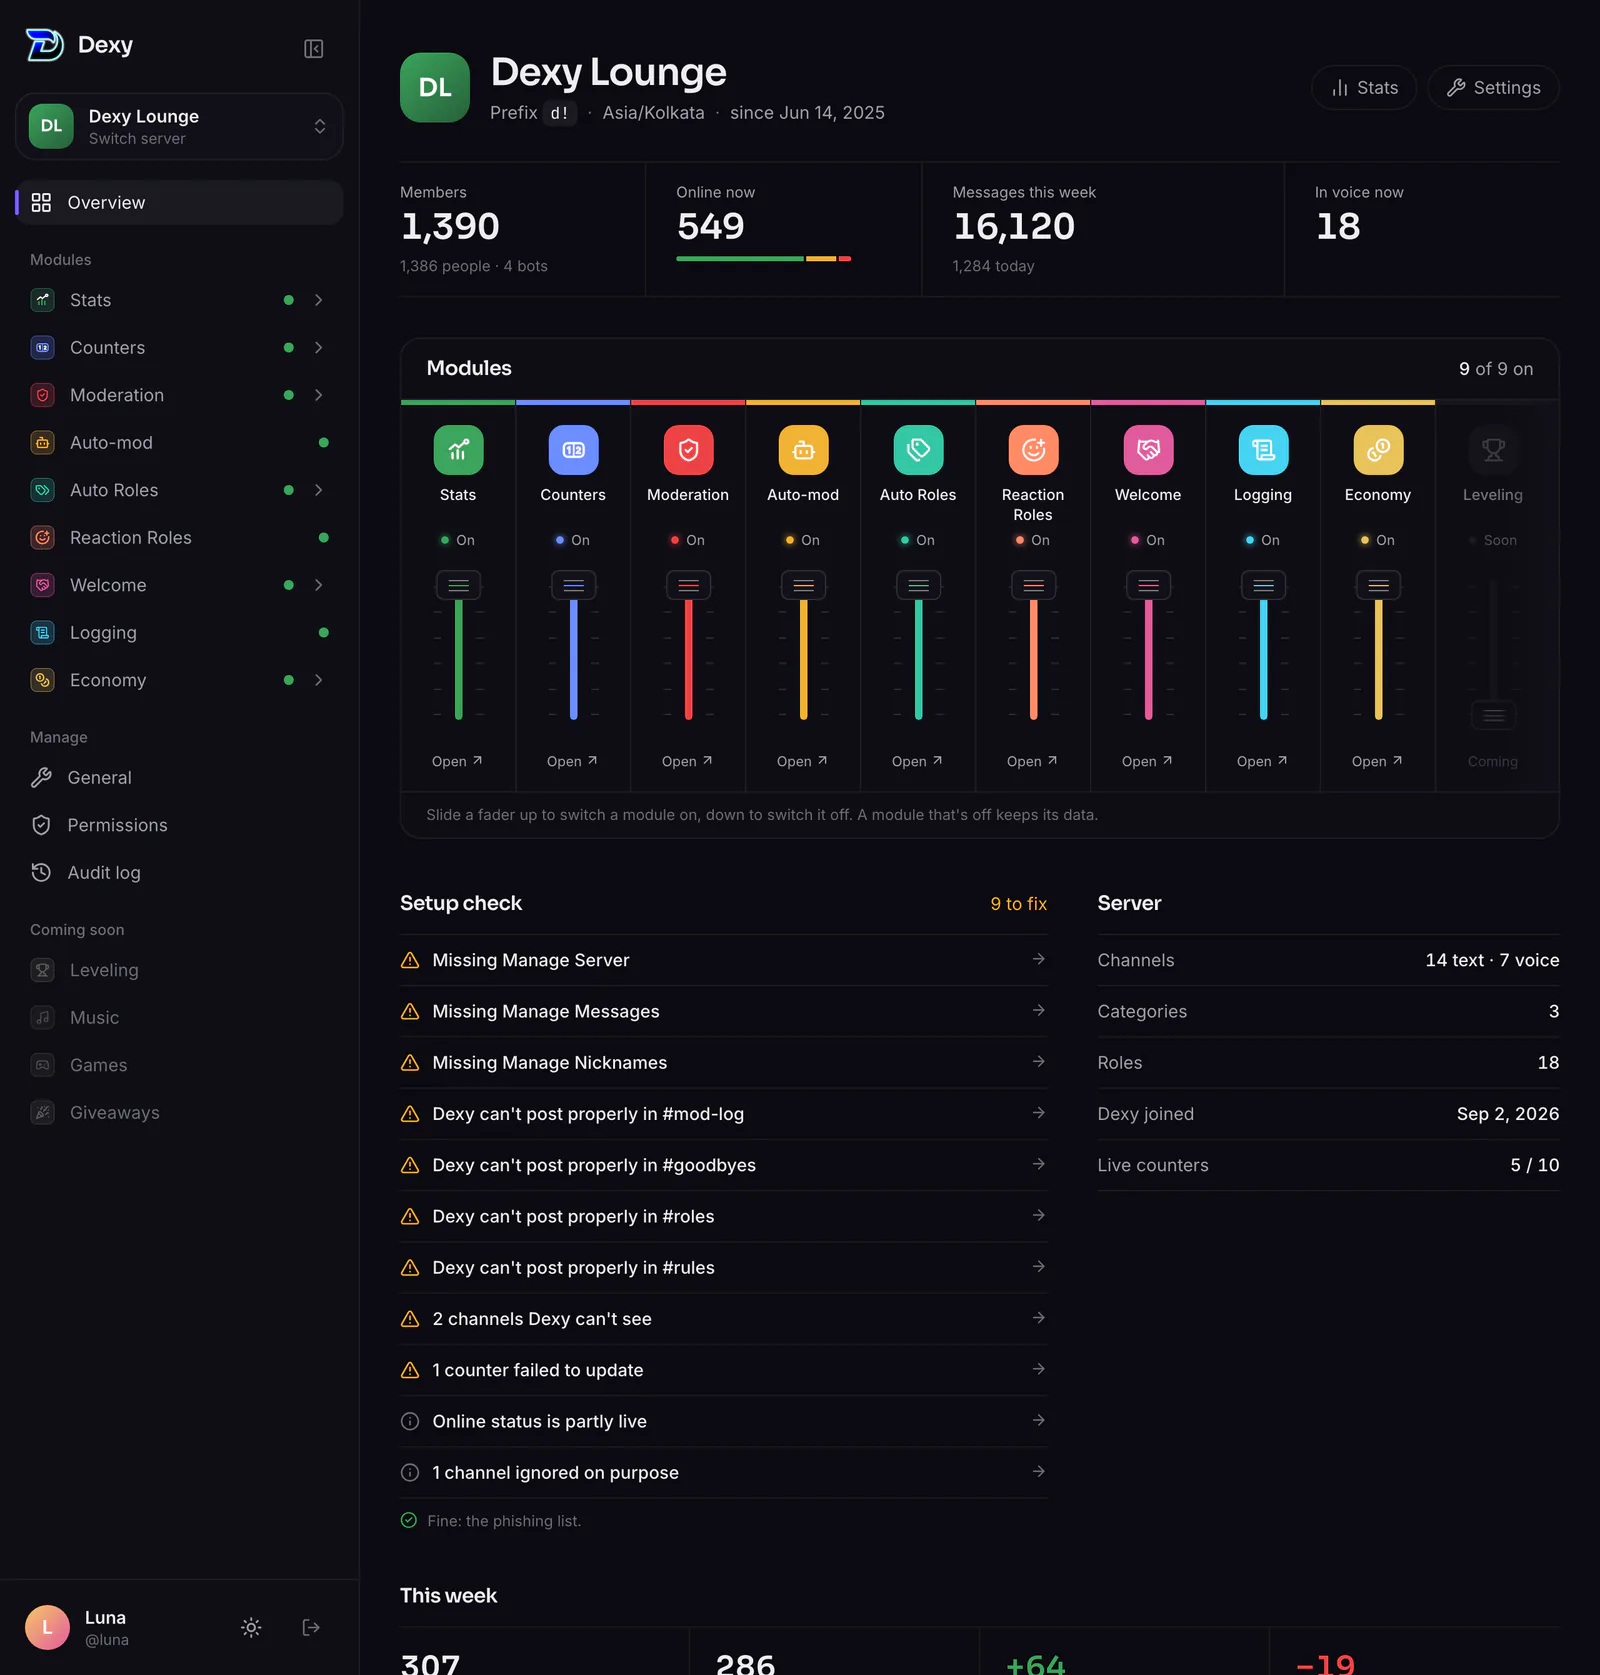Expand the Counters sidebar chevron
Image resolution: width=1600 pixels, height=1675 pixels.
click(318, 347)
